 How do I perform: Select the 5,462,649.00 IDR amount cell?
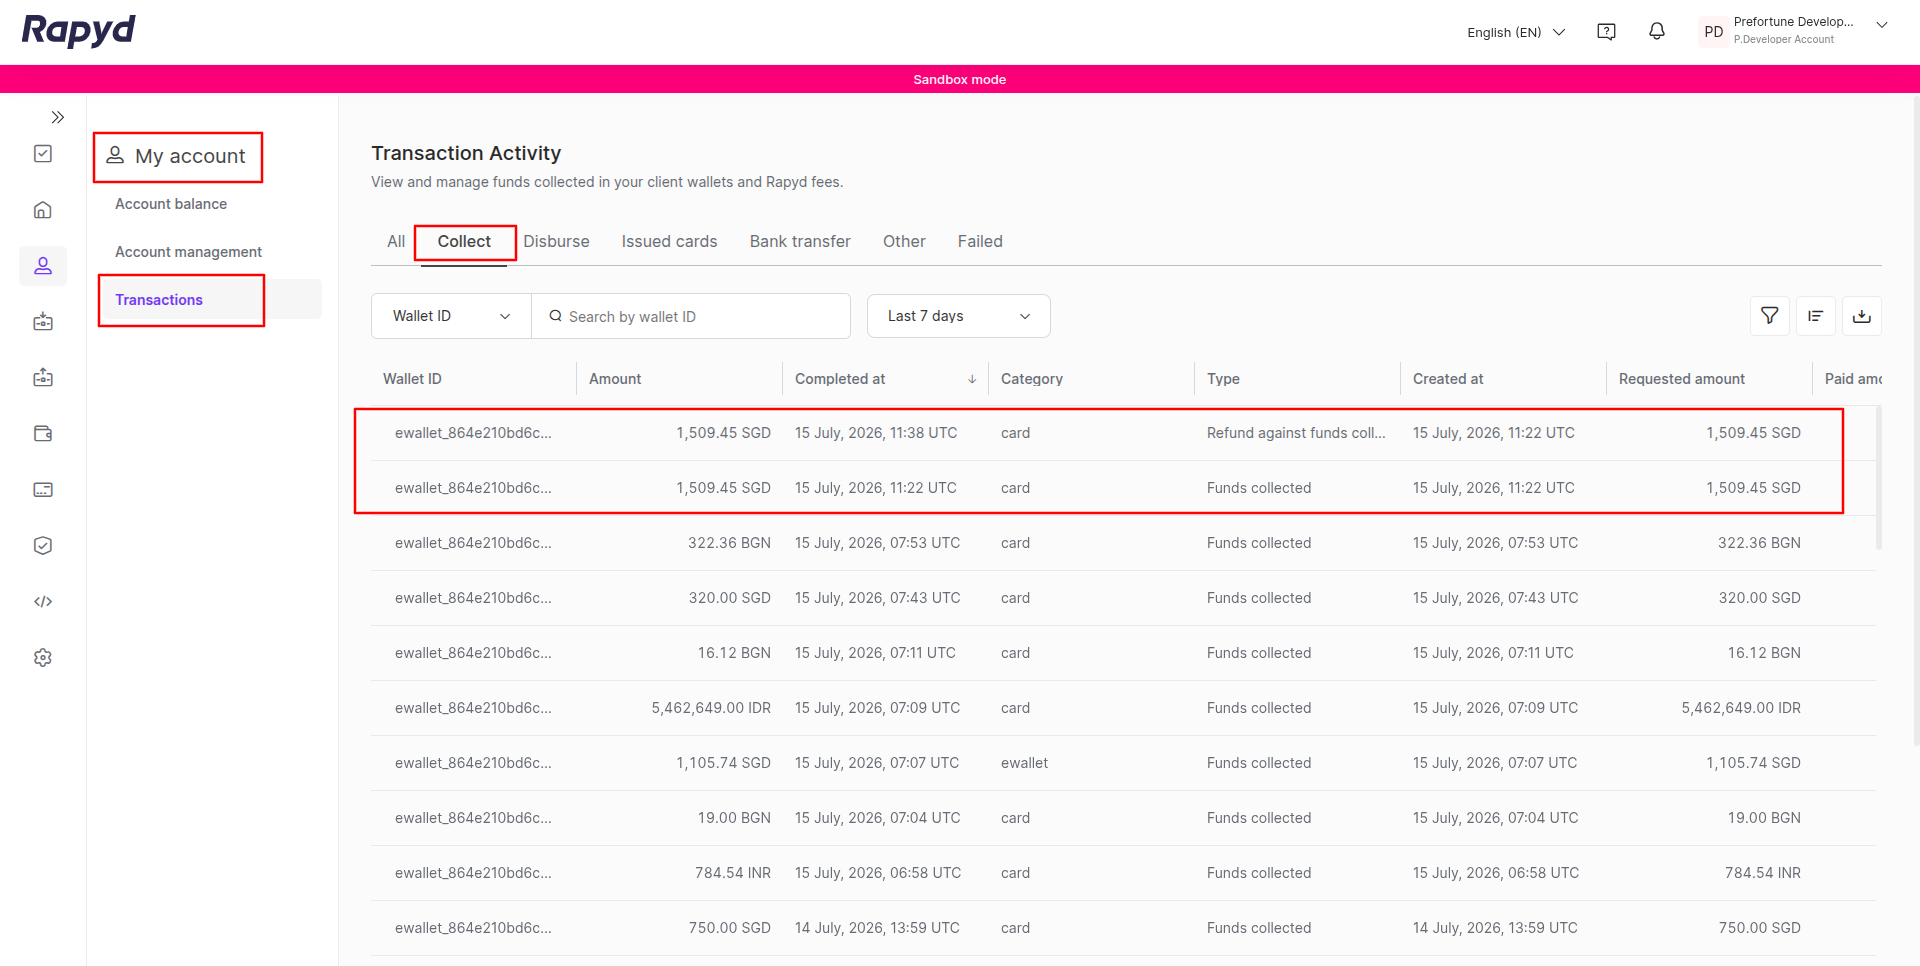711,708
